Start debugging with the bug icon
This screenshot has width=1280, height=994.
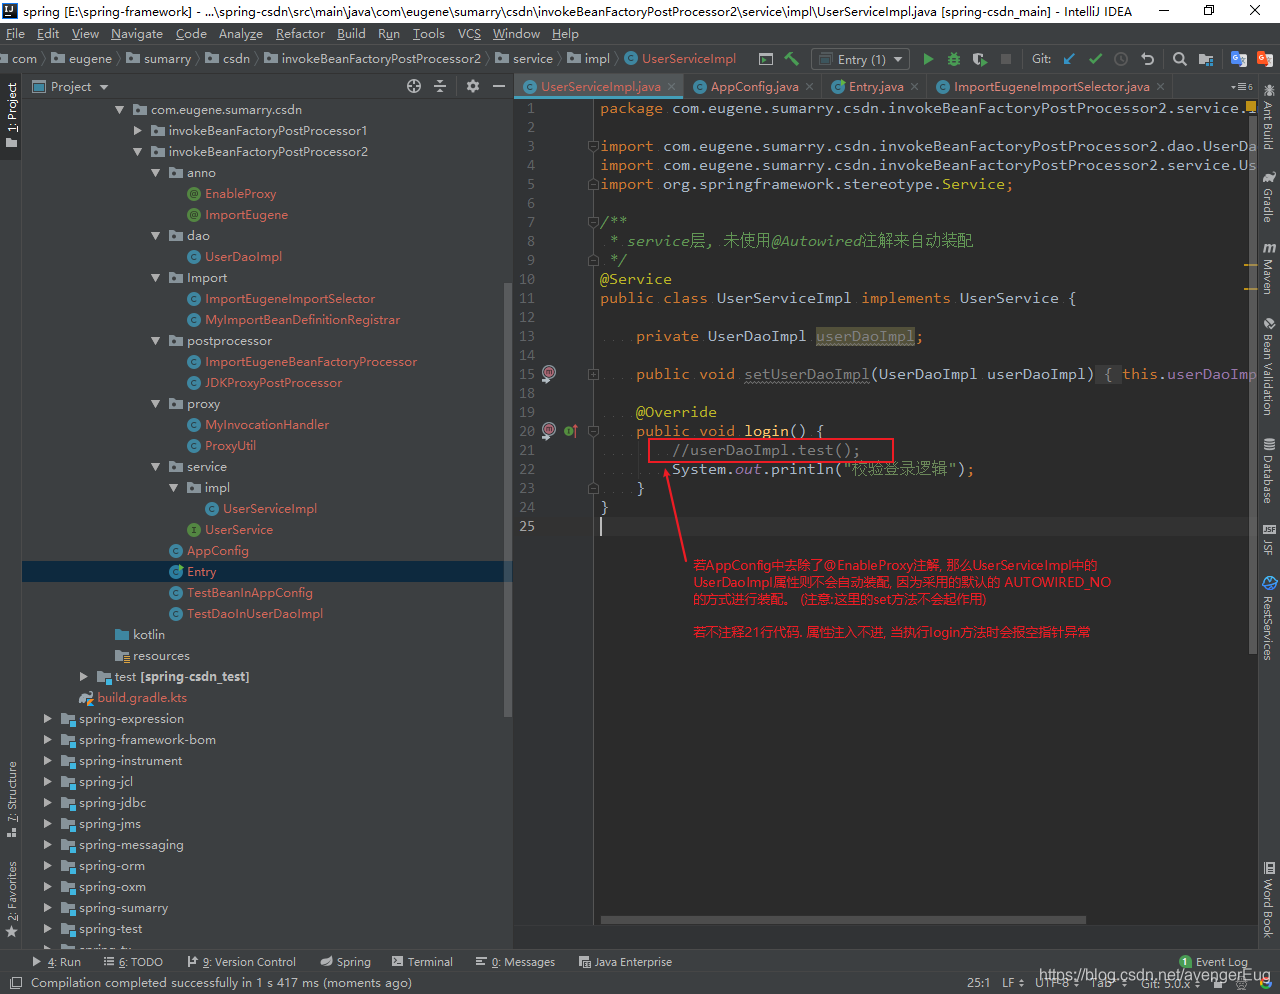click(954, 59)
